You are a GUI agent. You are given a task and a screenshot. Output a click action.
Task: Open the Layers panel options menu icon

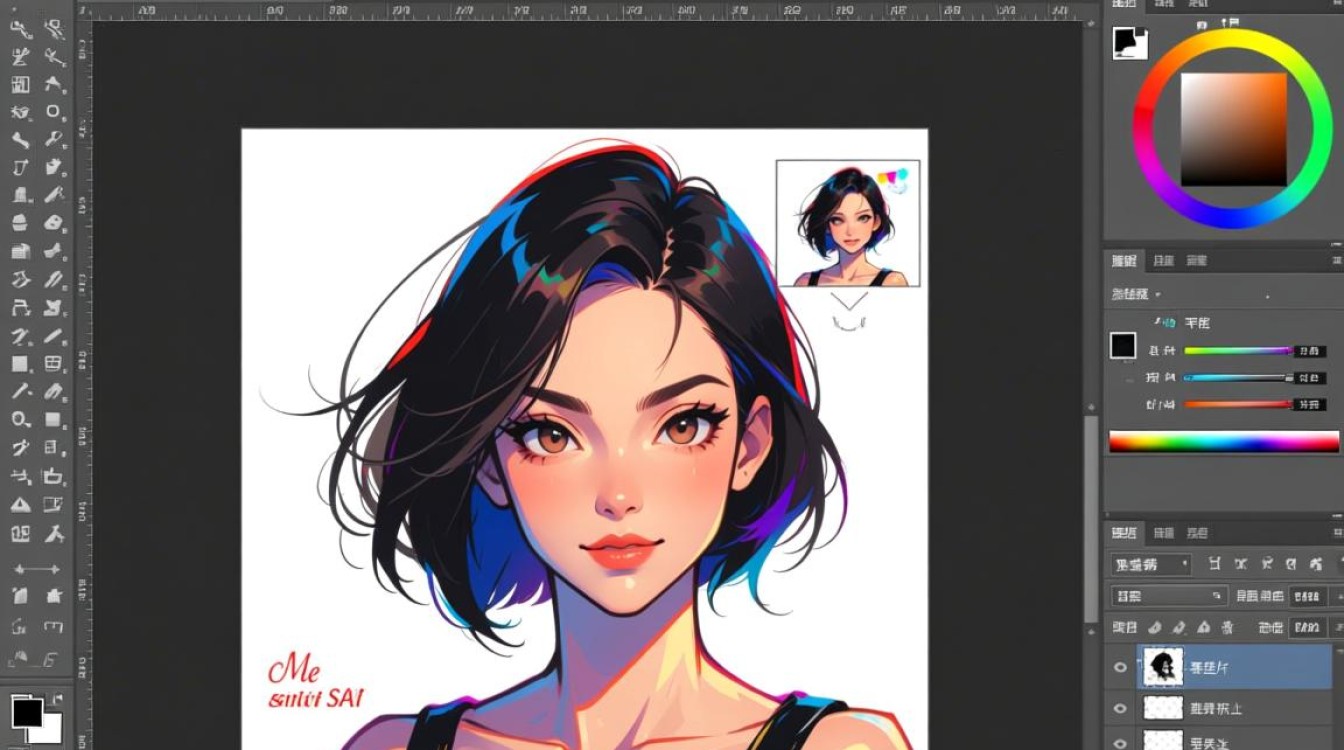1336,533
